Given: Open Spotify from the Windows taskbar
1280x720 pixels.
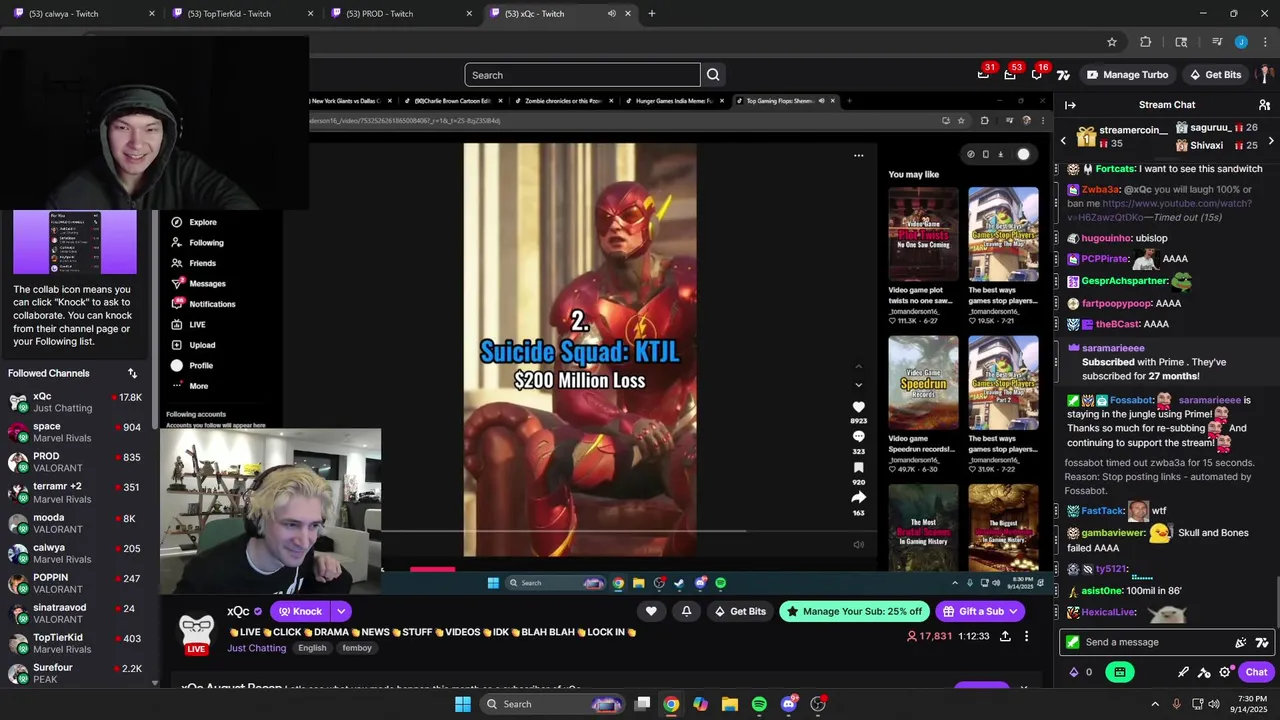Looking at the screenshot, I should coord(759,704).
